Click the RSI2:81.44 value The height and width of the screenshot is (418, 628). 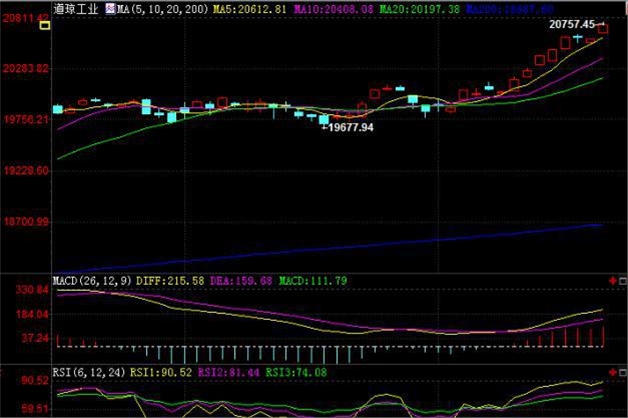click(x=229, y=372)
